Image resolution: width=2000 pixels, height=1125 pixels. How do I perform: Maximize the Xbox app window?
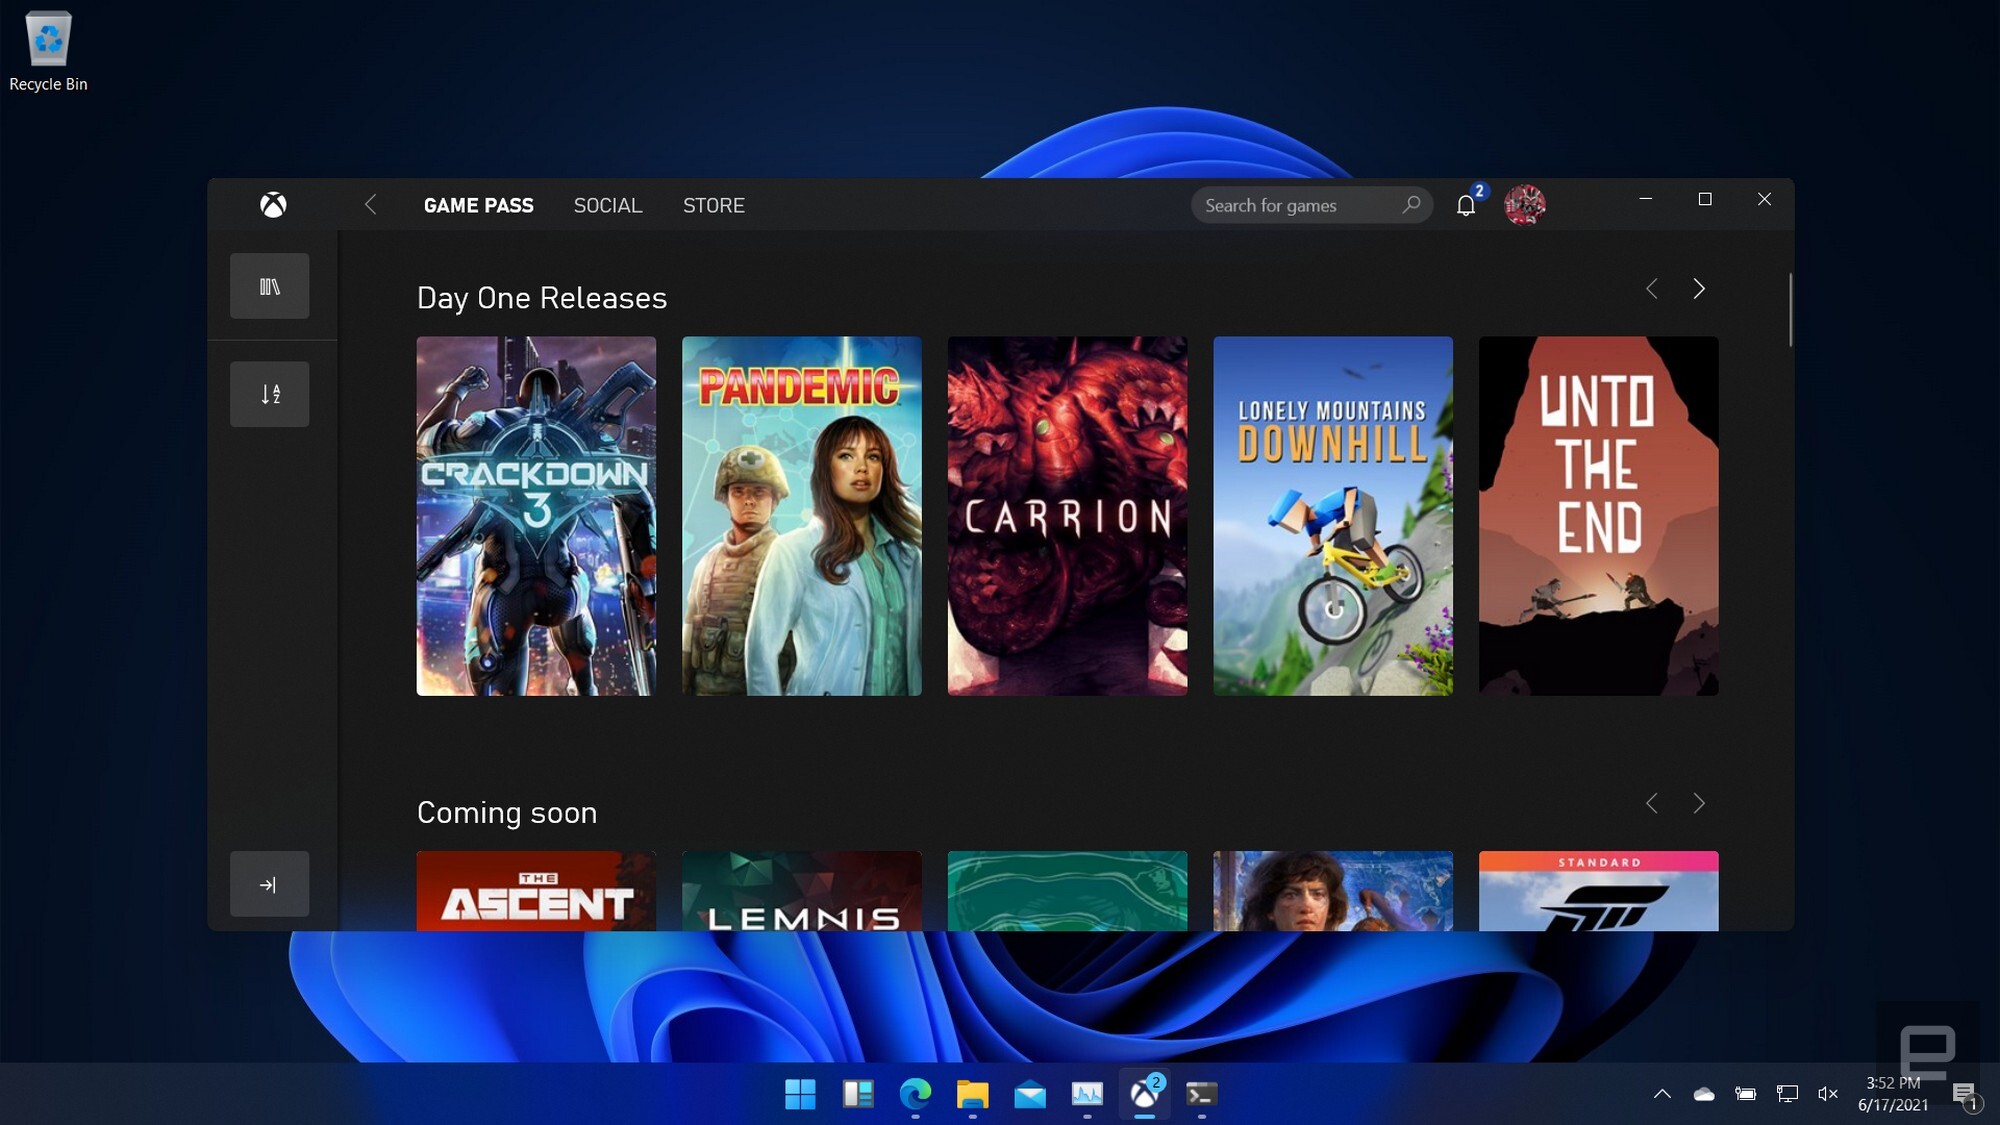tap(1705, 199)
